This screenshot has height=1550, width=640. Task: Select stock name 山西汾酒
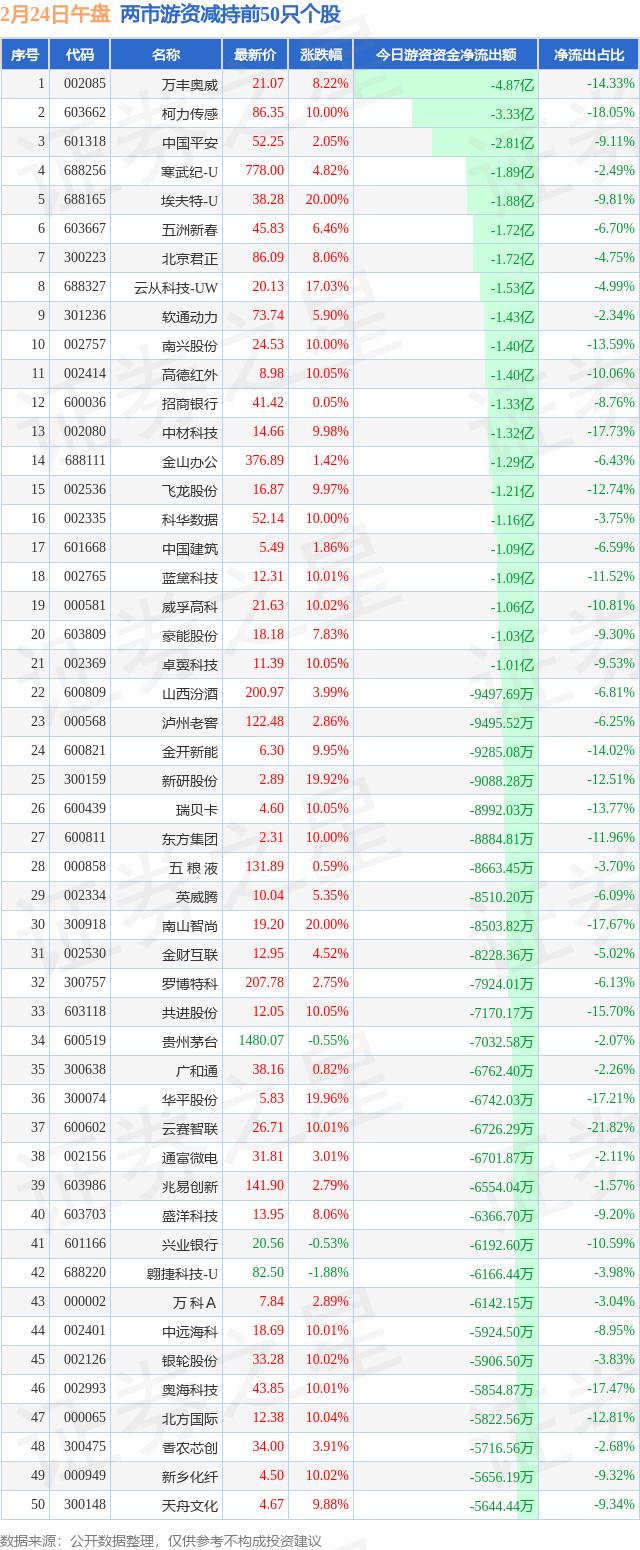[189, 693]
